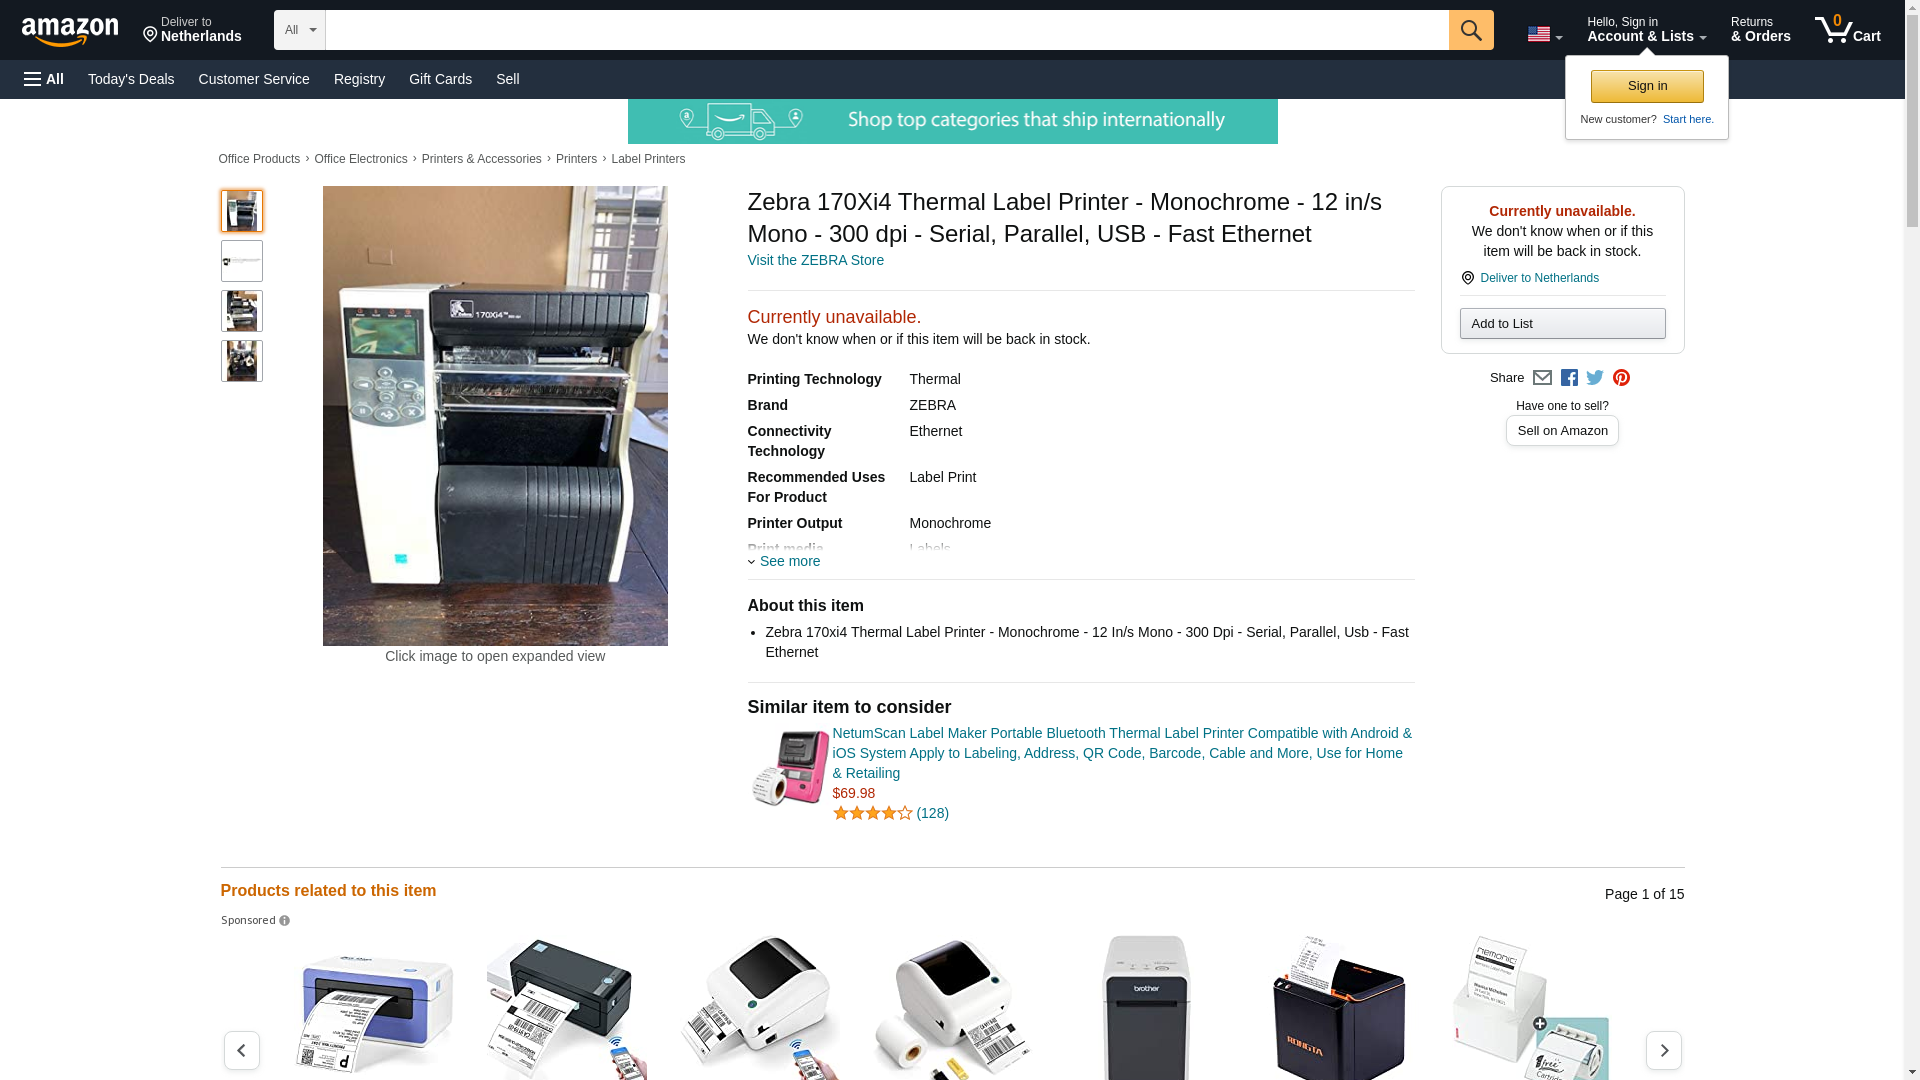Go to the Amazon logo home

(x=70, y=31)
